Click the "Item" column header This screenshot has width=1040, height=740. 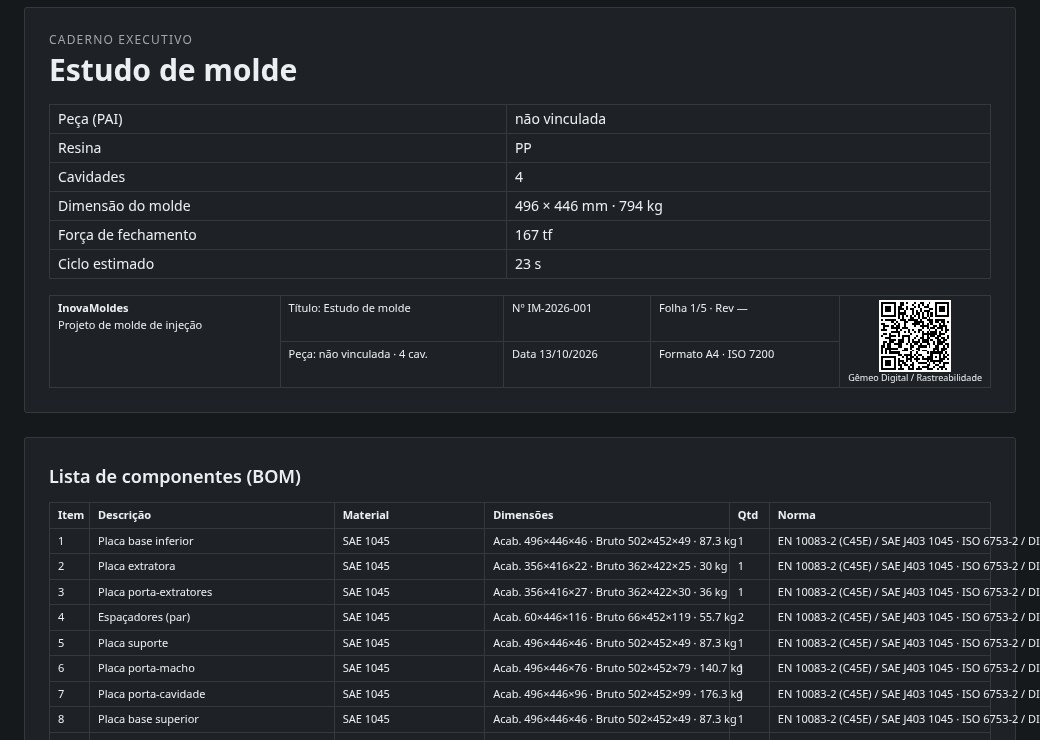71,515
